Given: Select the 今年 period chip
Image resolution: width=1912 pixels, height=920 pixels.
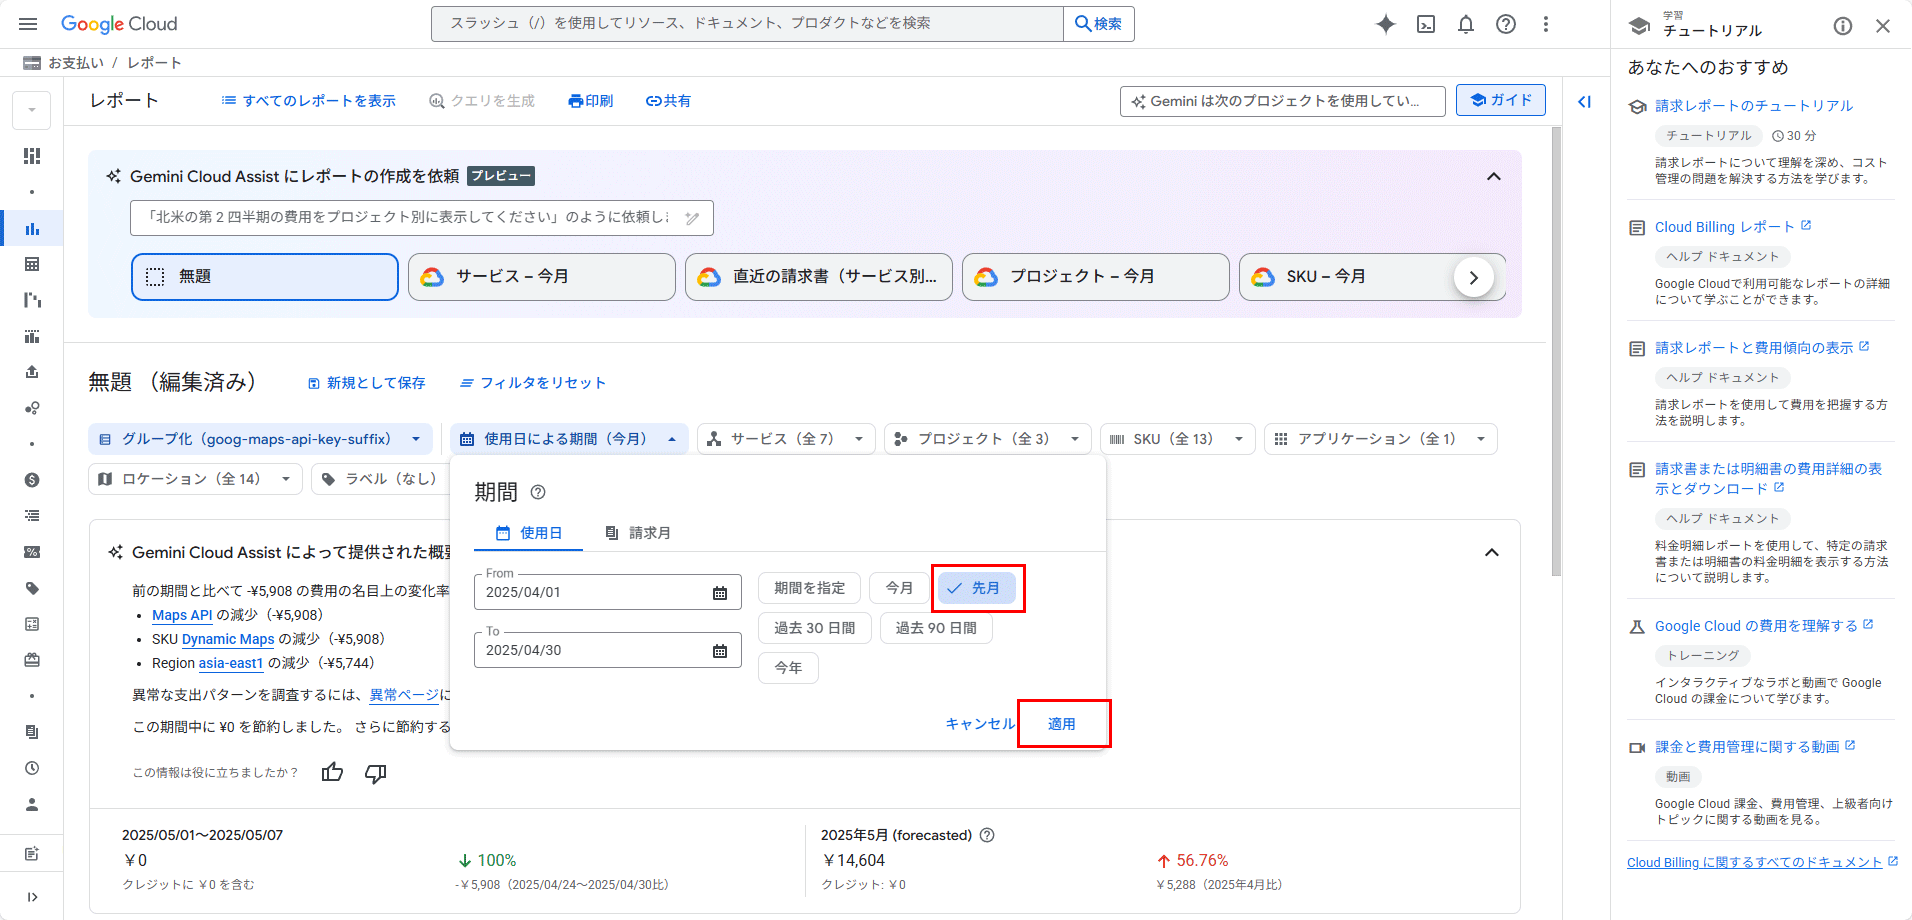Looking at the screenshot, I should [x=788, y=667].
